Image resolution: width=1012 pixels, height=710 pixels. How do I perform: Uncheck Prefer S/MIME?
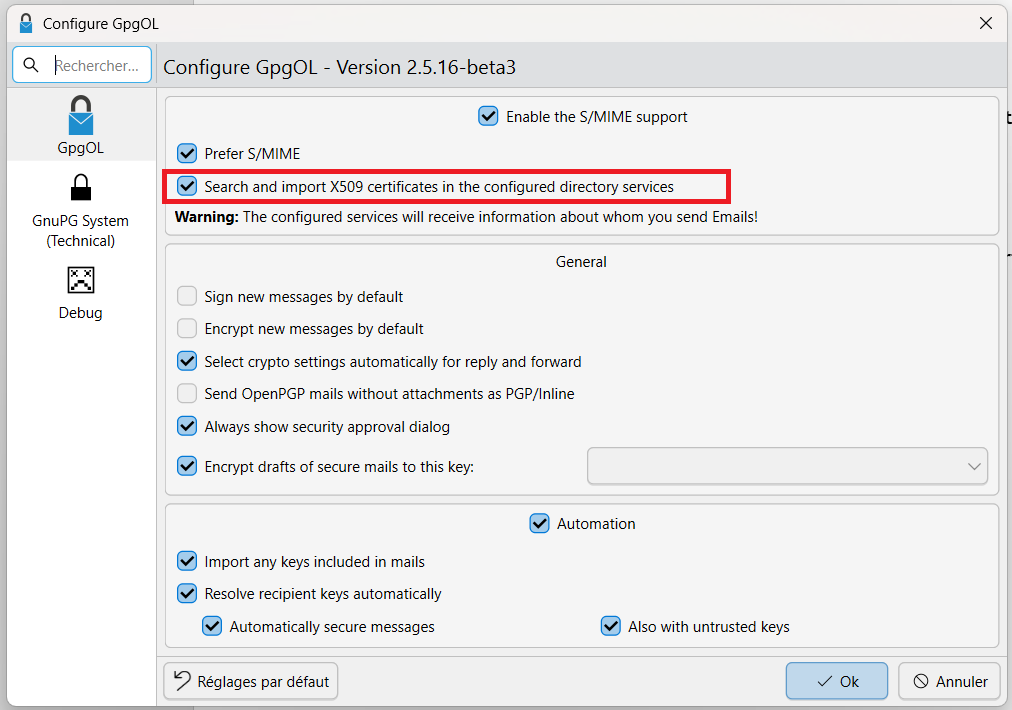(x=187, y=154)
